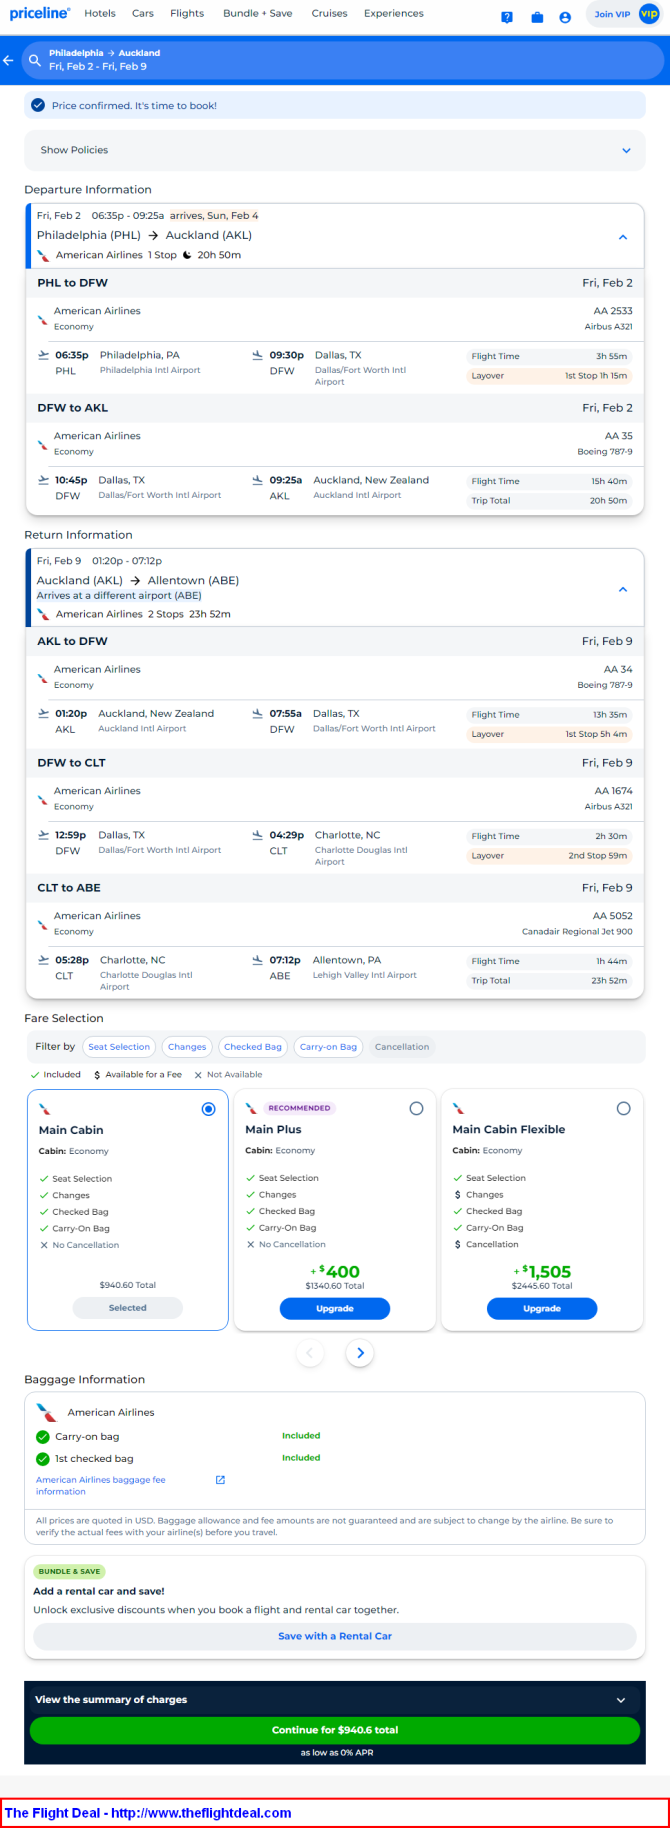
Task: Open the Cars menu item
Action: click(x=143, y=13)
